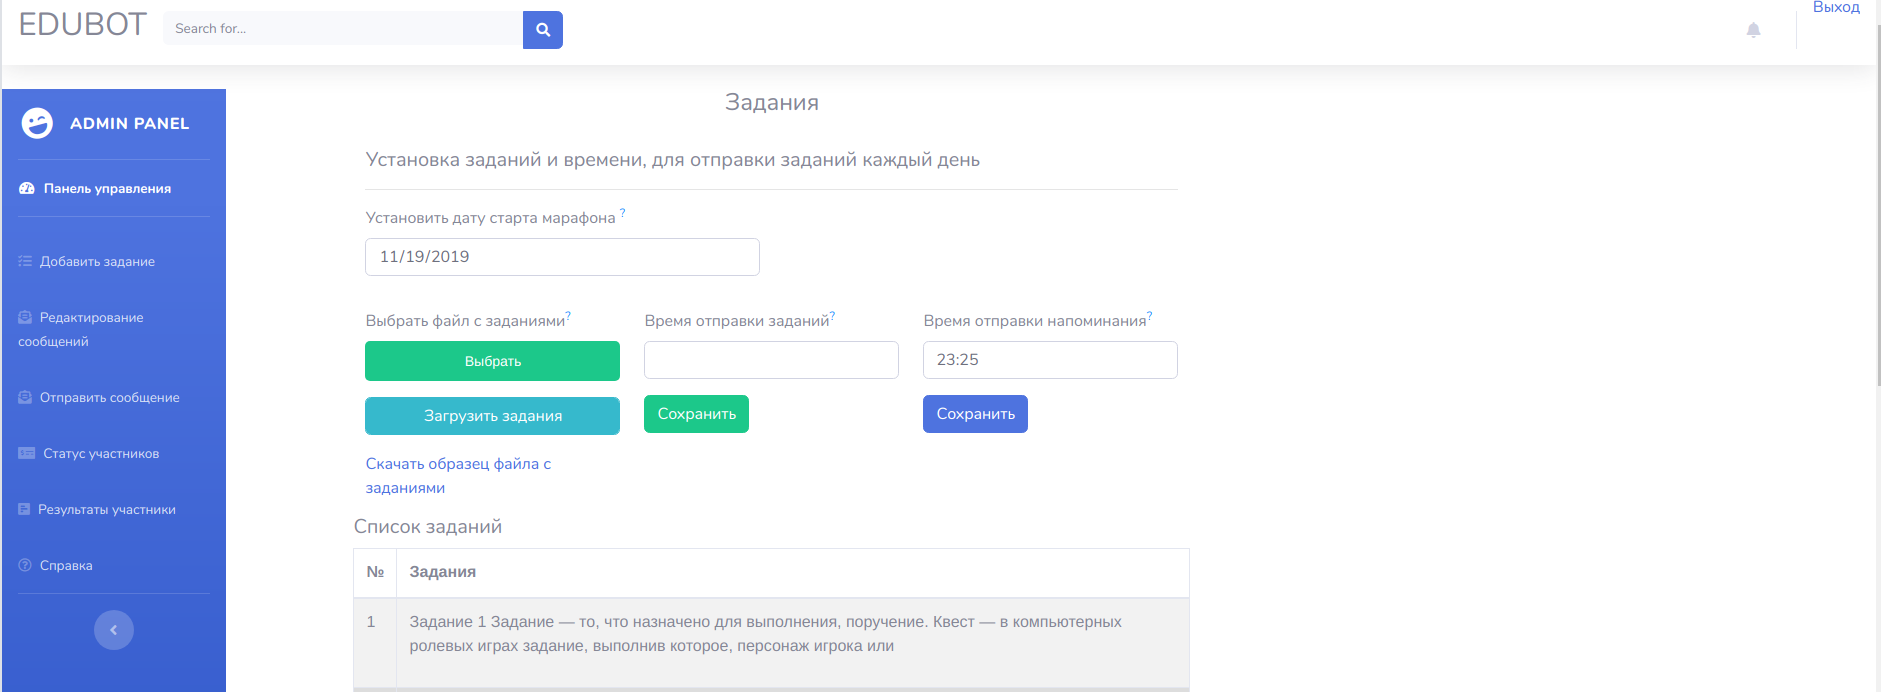Click the help mark beside reminder send time
This screenshot has height=692, width=1881.
(x=1149, y=316)
